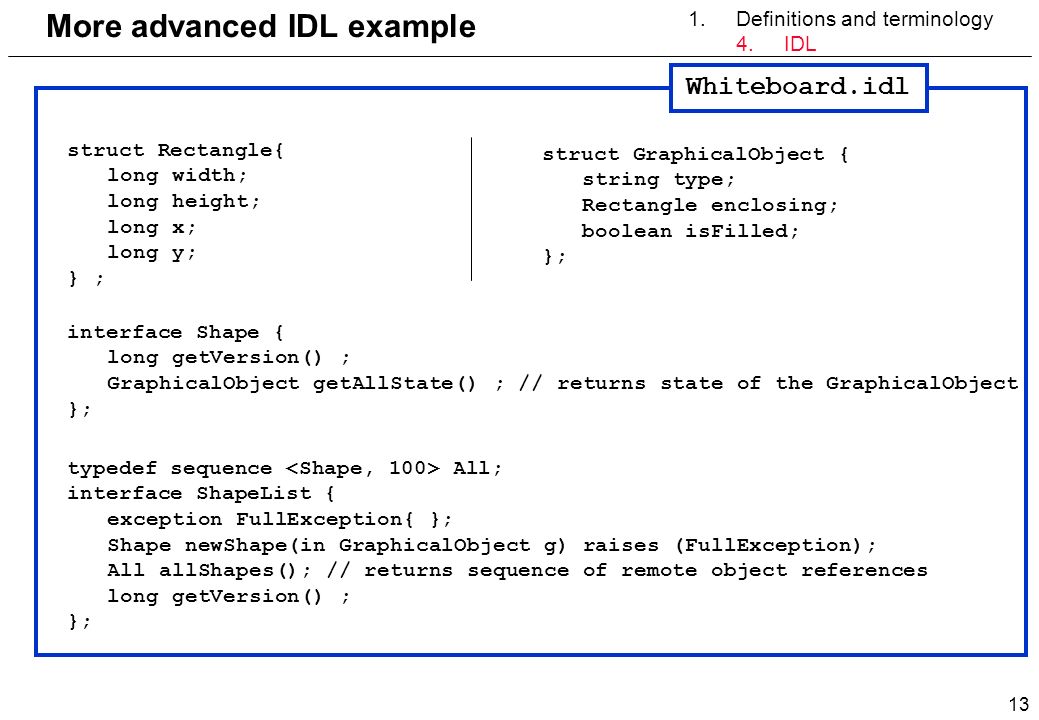
Task: Click the slide title 'More advanced IDL example'
Action: pyautogui.click(x=261, y=27)
